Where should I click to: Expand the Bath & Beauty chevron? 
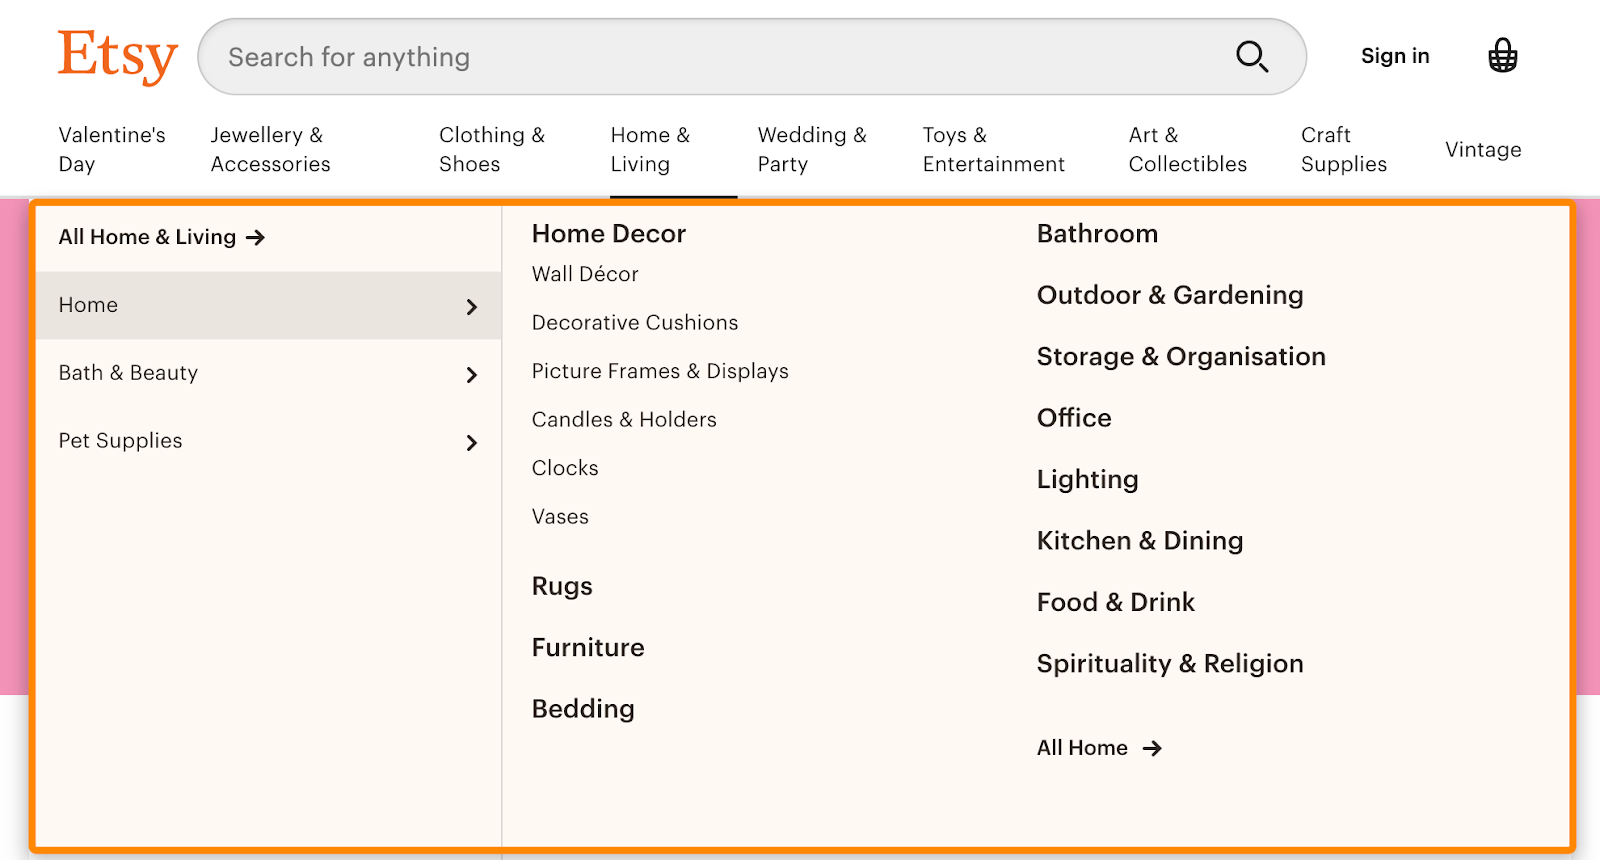pyautogui.click(x=472, y=375)
